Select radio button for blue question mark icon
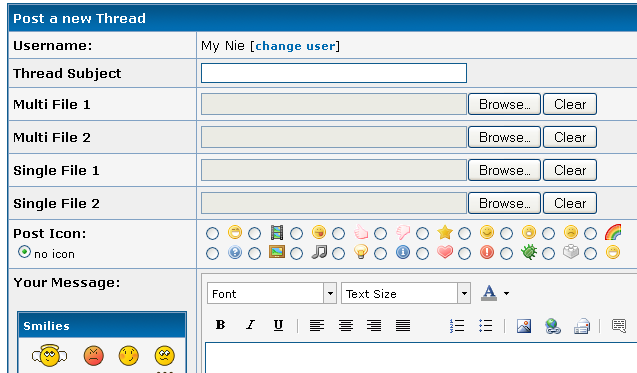The height and width of the screenshot is (373, 637). click(212, 254)
